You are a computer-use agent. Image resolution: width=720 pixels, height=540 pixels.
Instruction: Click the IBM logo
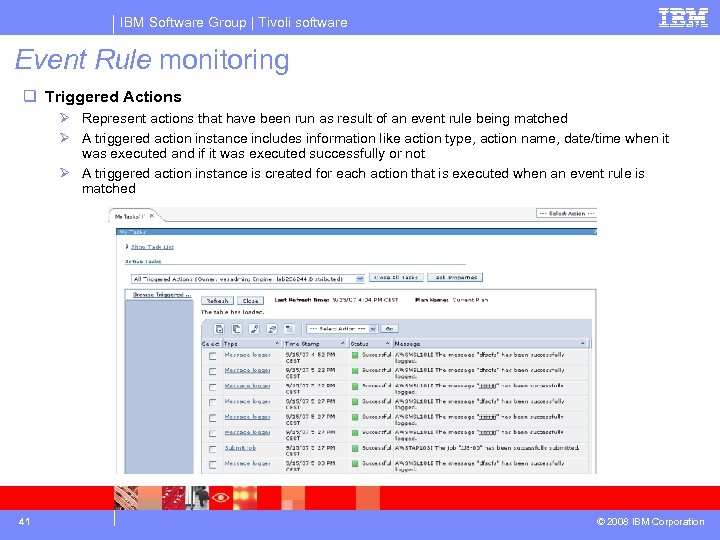tap(683, 18)
